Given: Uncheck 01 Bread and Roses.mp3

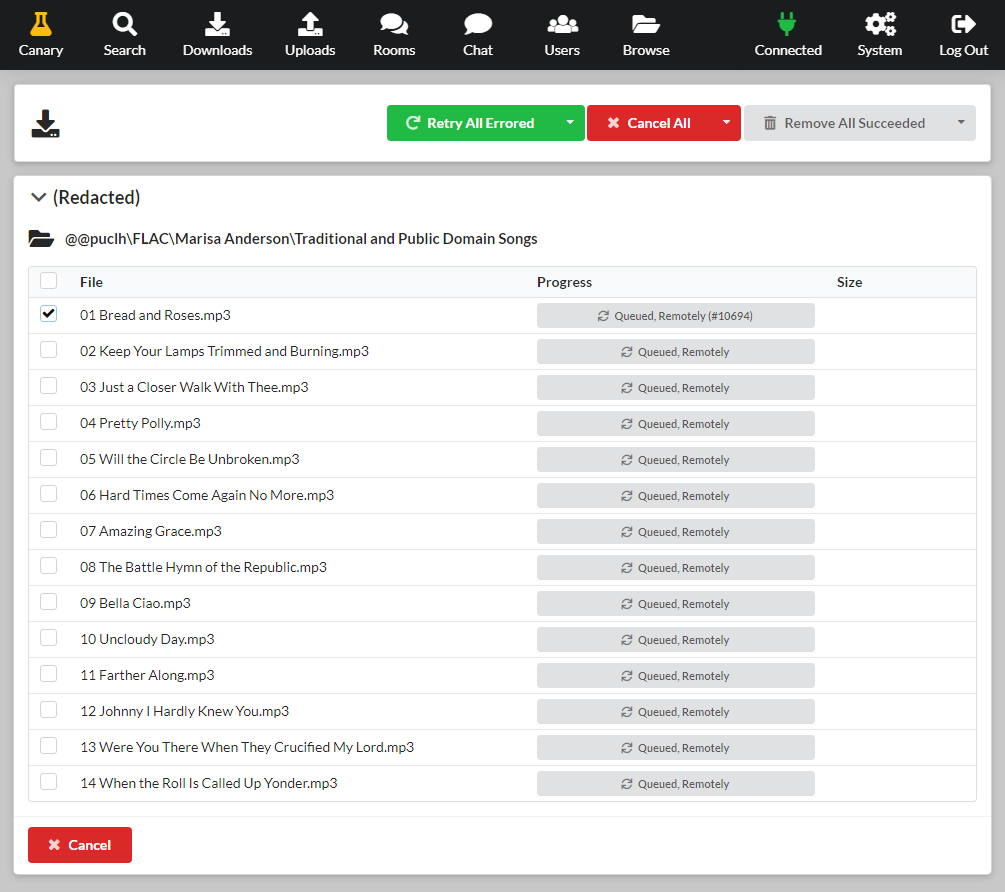Looking at the screenshot, I should coord(48,313).
